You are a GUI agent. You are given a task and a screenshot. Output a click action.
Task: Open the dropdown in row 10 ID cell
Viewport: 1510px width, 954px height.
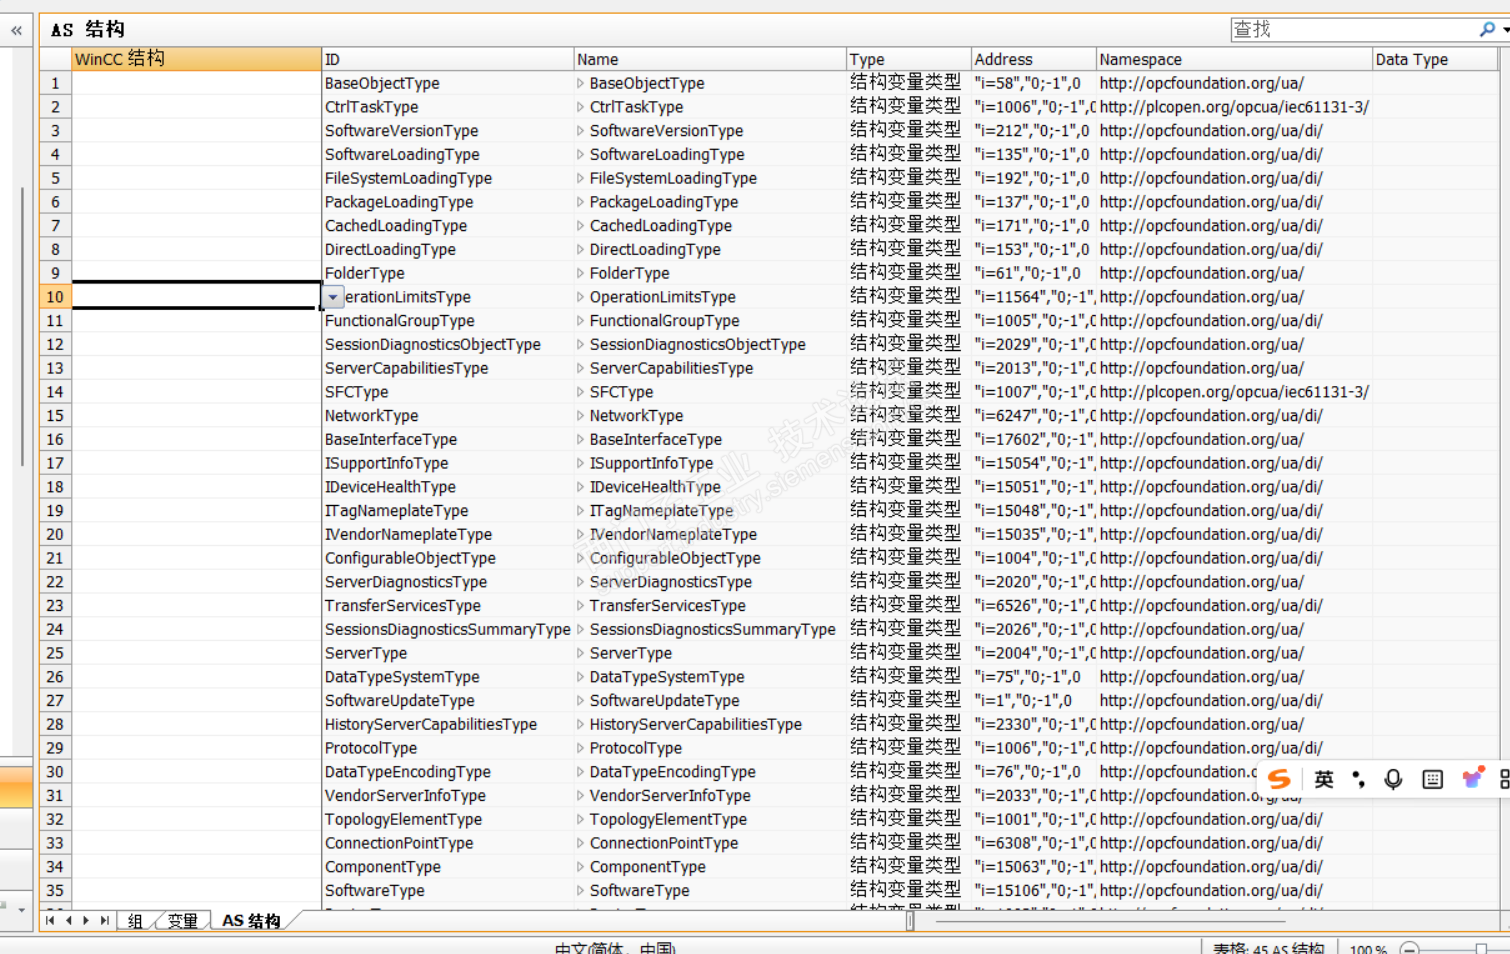point(333,297)
